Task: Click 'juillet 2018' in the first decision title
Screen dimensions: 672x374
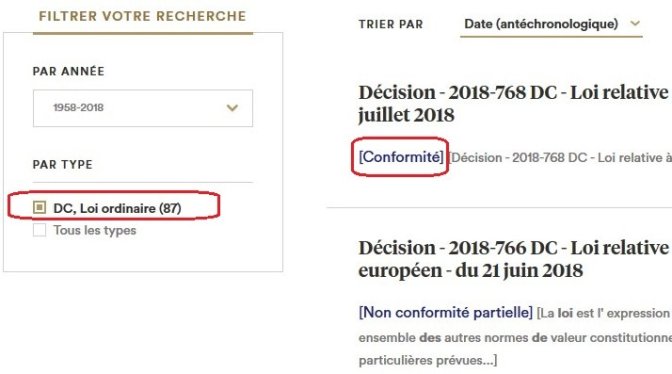Action: (406, 115)
